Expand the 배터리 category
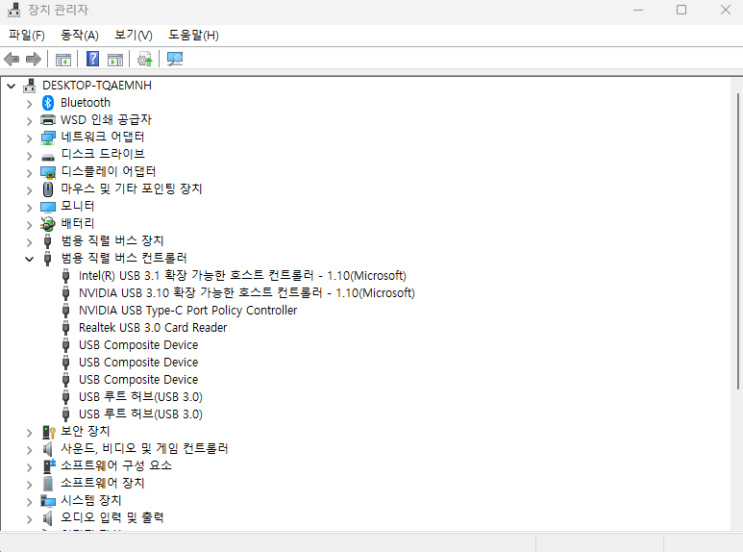 click(29, 225)
